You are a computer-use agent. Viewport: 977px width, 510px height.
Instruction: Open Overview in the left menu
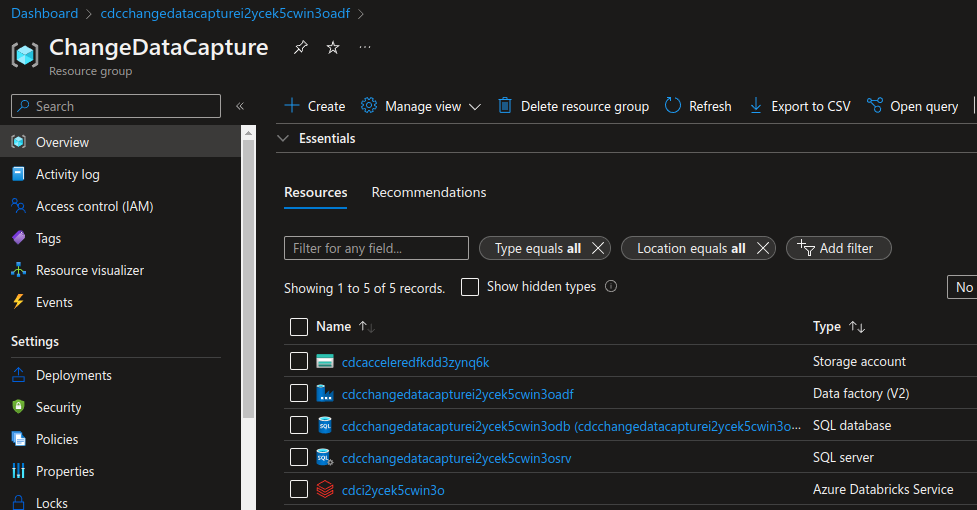120,142
